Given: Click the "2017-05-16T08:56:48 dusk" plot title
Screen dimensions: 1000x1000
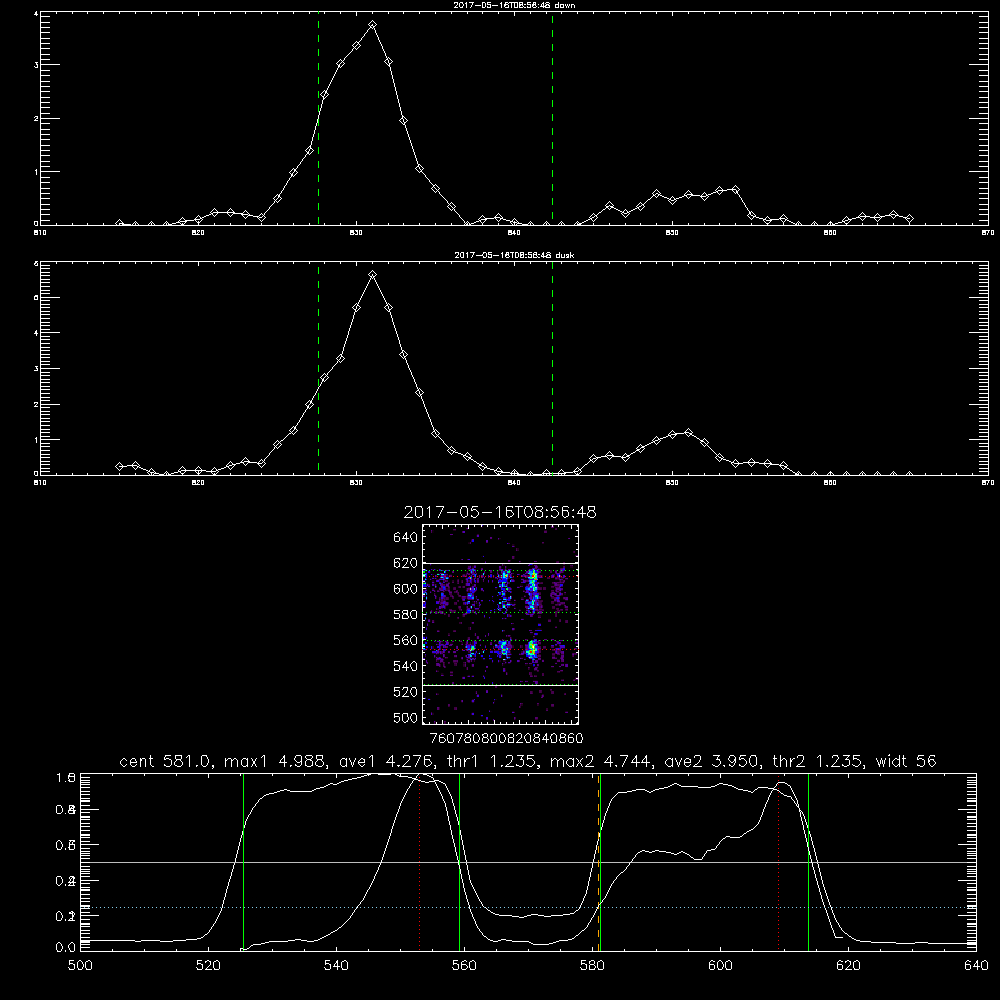Looking at the screenshot, I should (514, 255).
